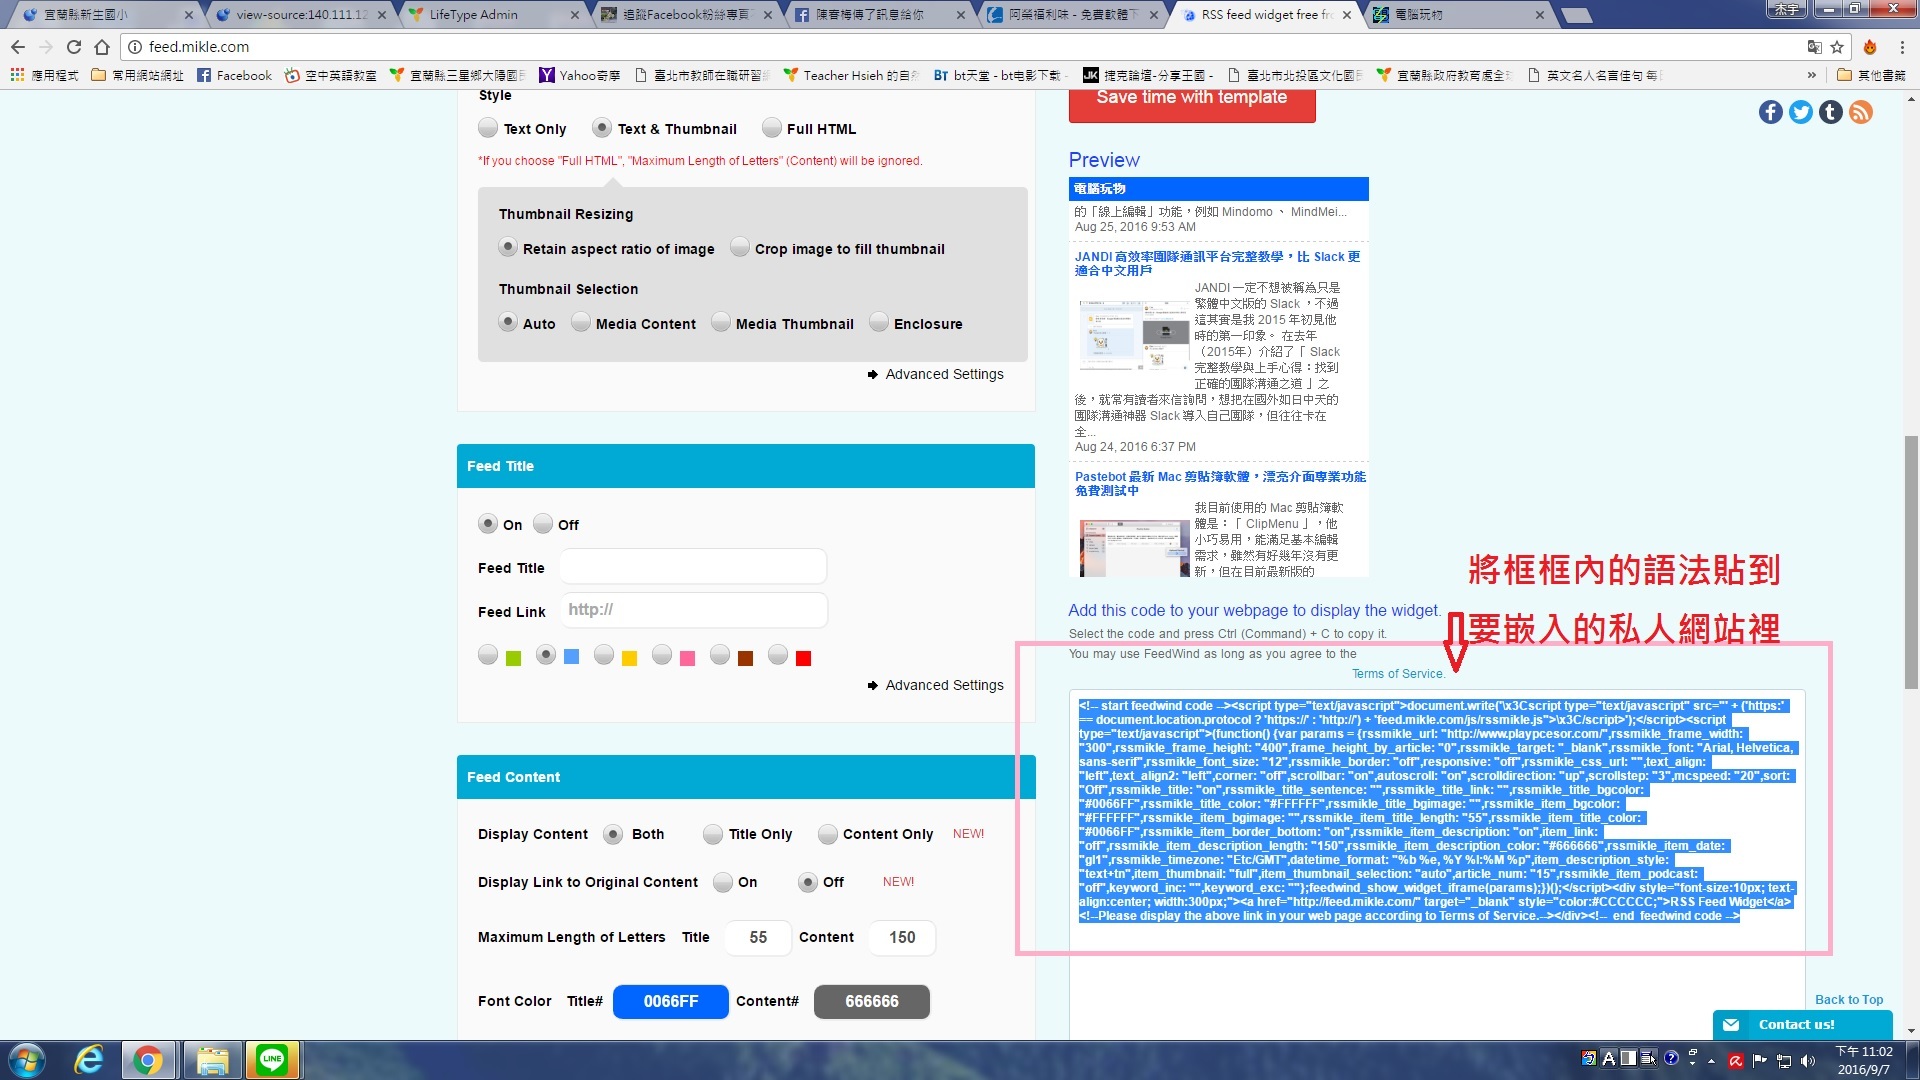Click the home icon in toolbar
The image size is (1920, 1080).
pyautogui.click(x=102, y=47)
